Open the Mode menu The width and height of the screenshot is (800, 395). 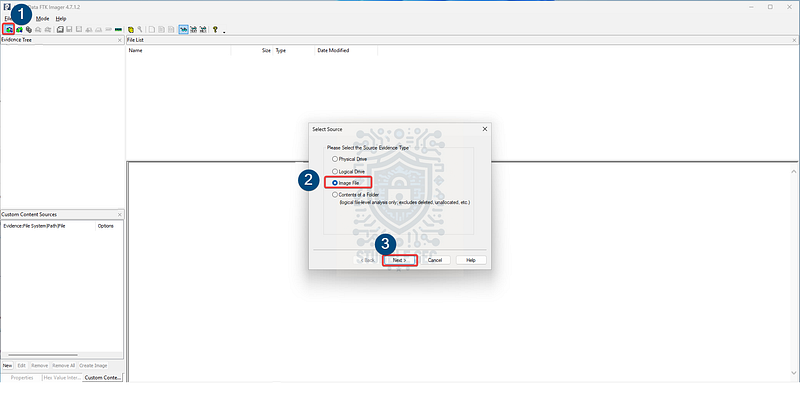click(x=42, y=18)
